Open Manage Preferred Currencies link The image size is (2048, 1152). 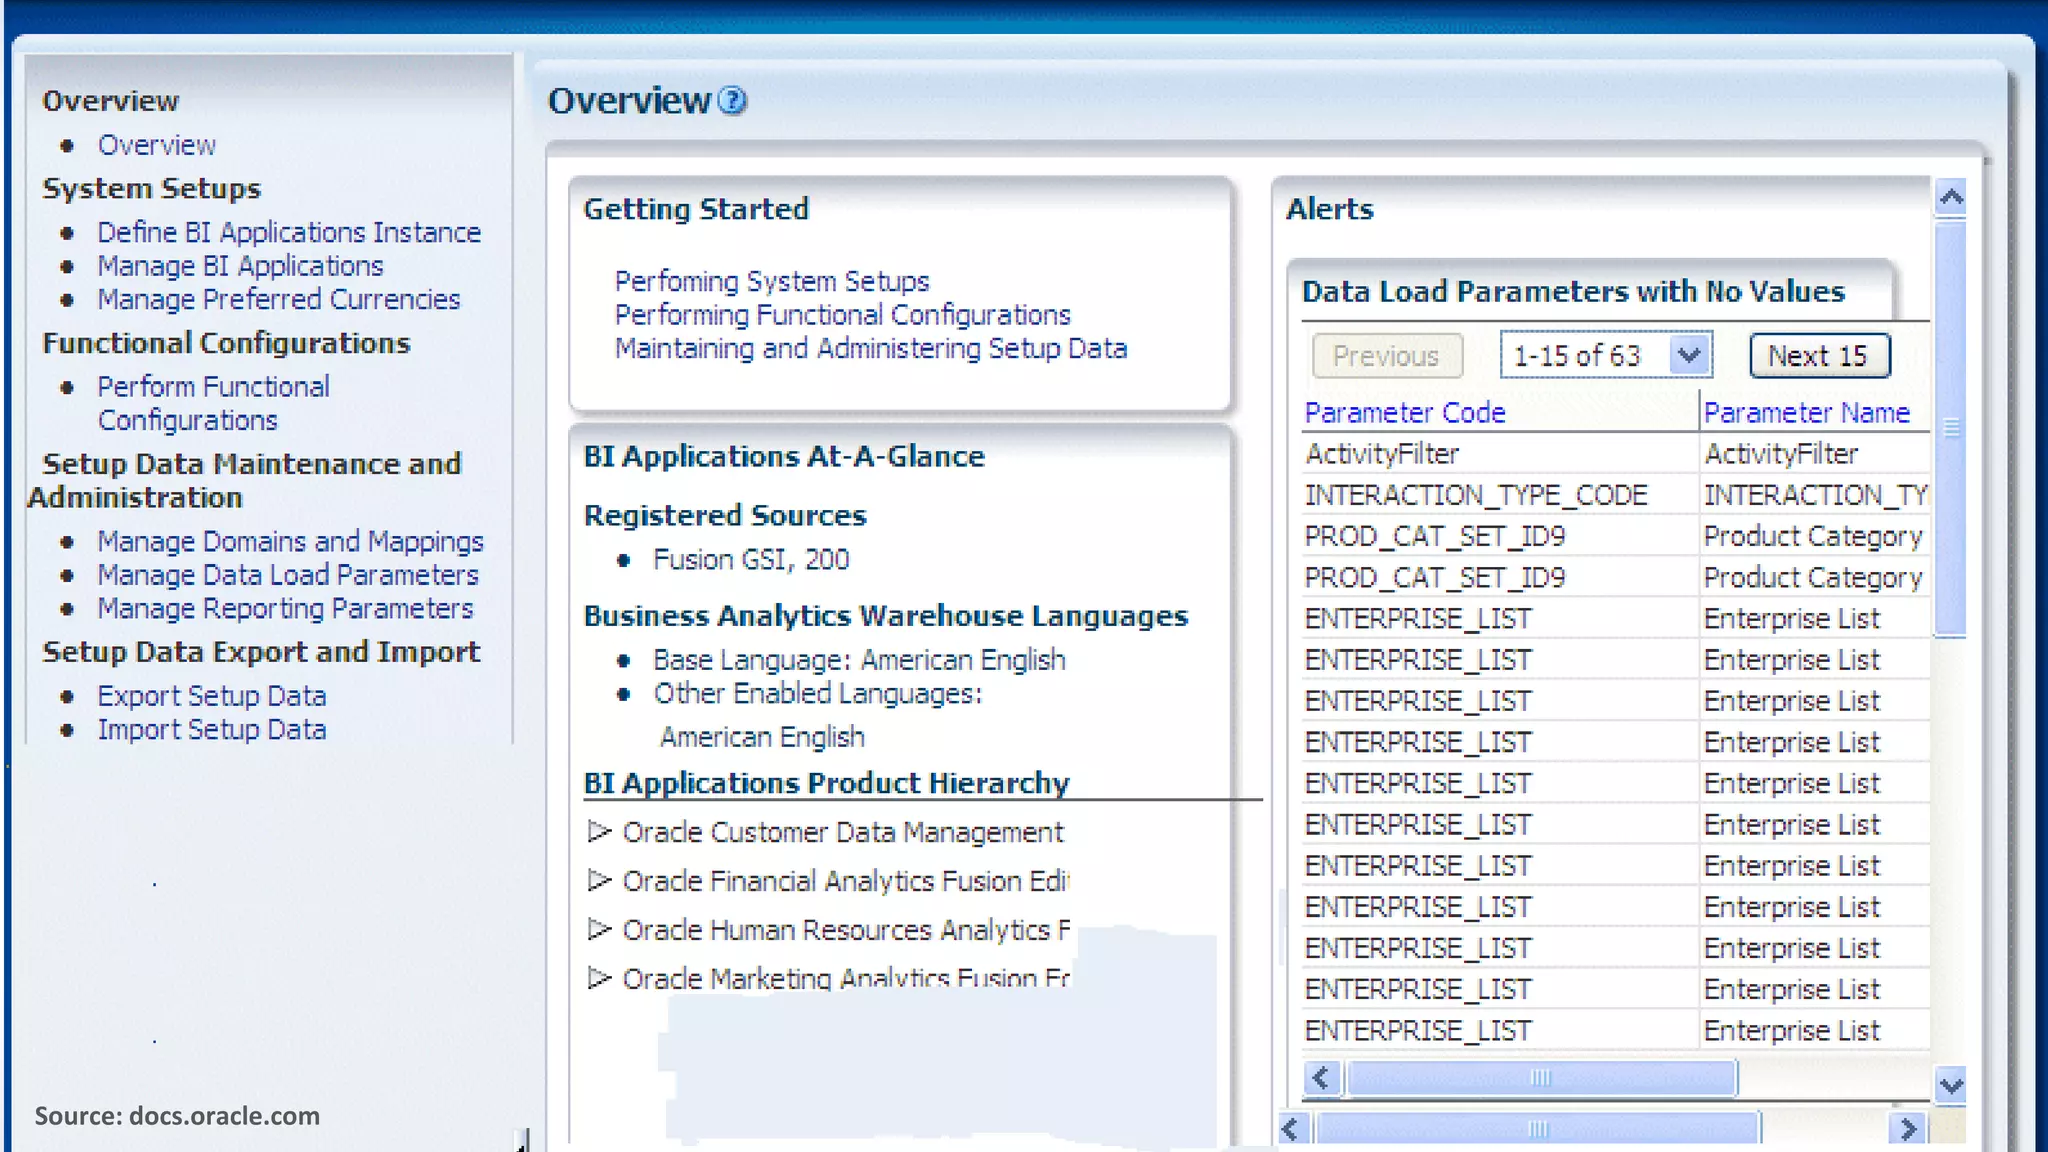pos(278,299)
